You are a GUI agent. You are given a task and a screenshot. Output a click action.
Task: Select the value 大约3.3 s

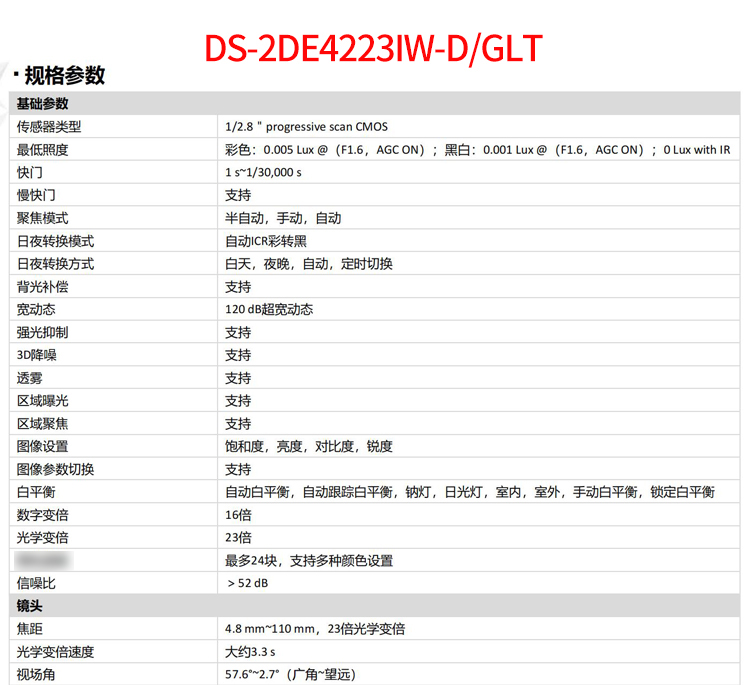[x=250, y=652]
